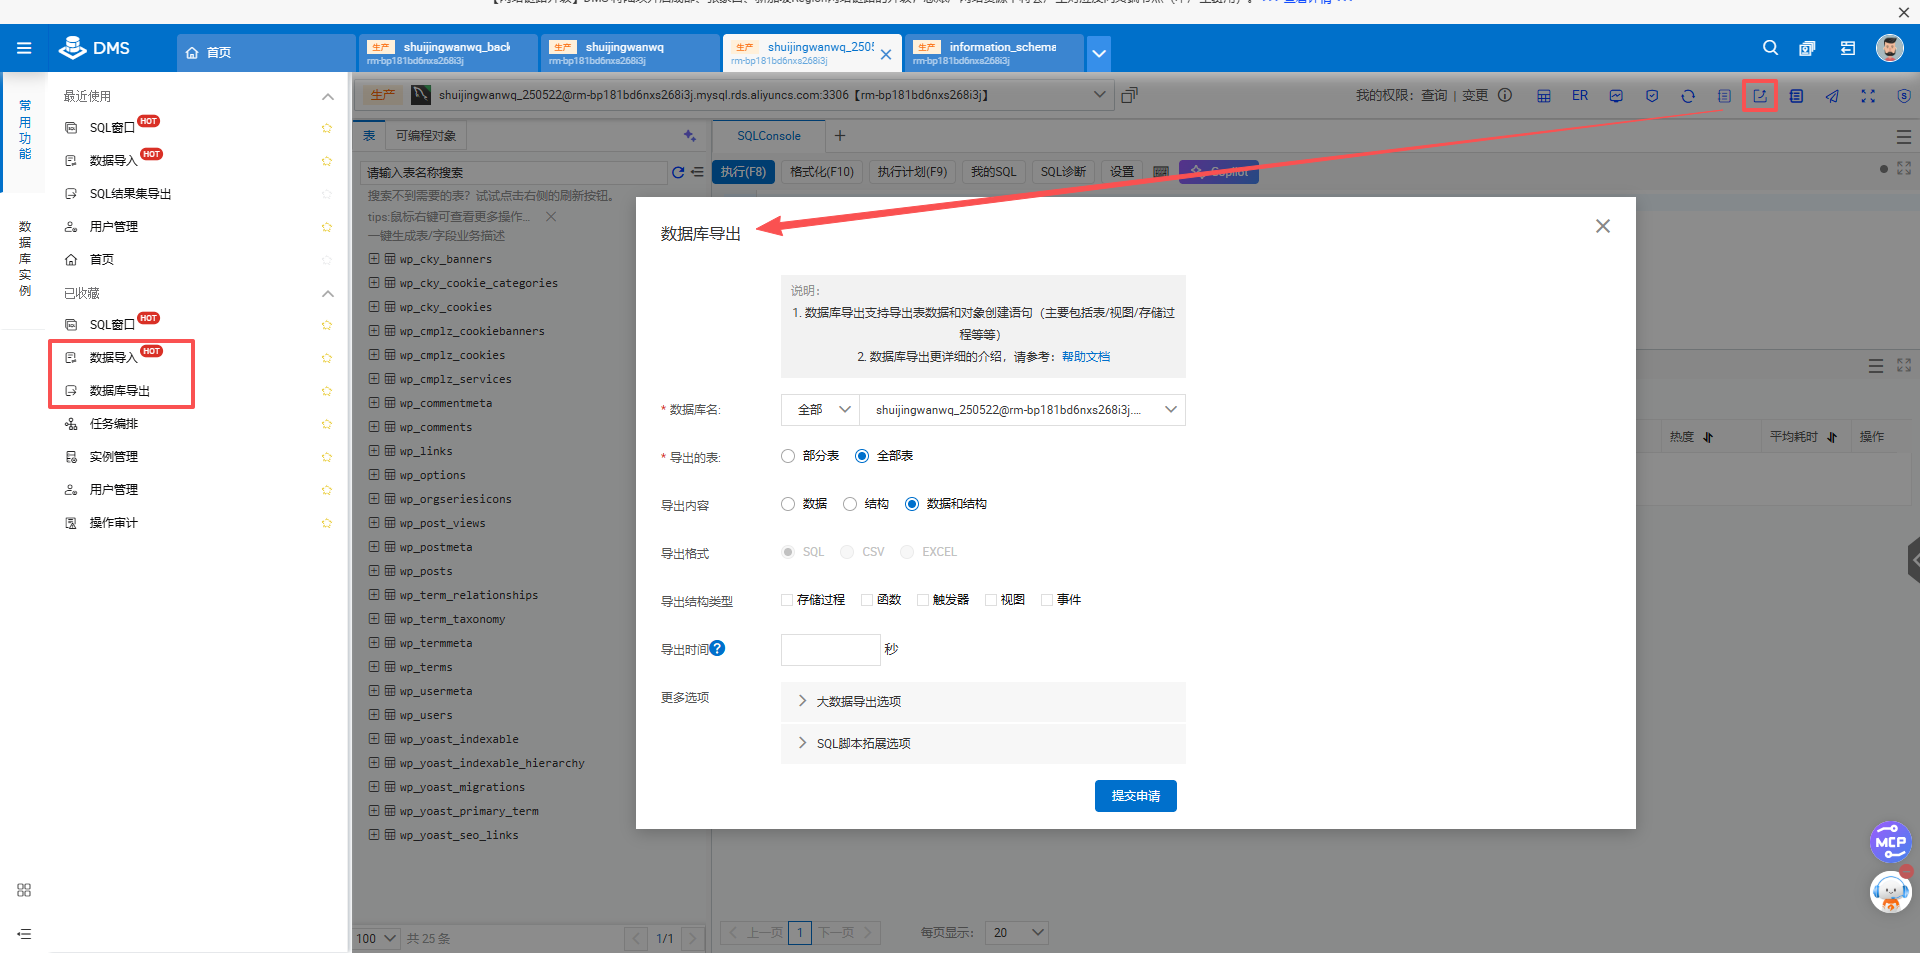The width and height of the screenshot is (1920, 953).
Task: Expand SQL脚本拓展选项
Action: click(x=983, y=744)
